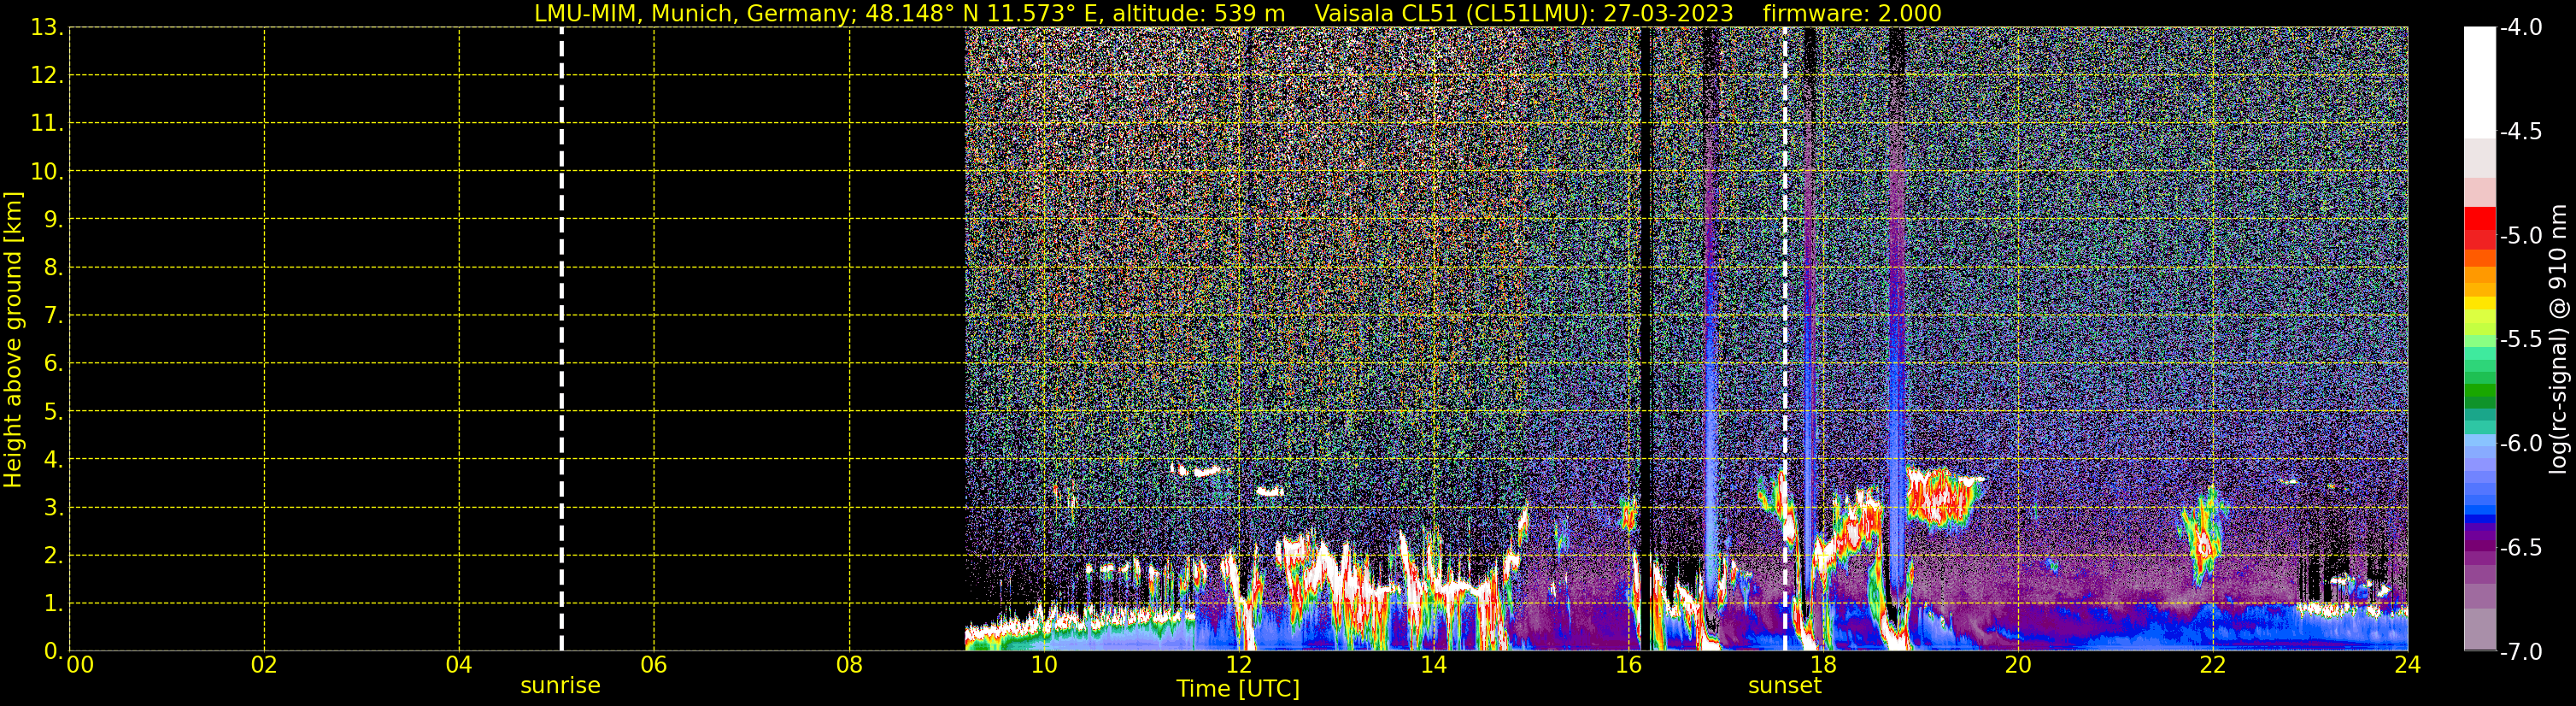Click the -7.0 colorbar tick label
This screenshot has height=706, width=2576.
pos(2520,651)
